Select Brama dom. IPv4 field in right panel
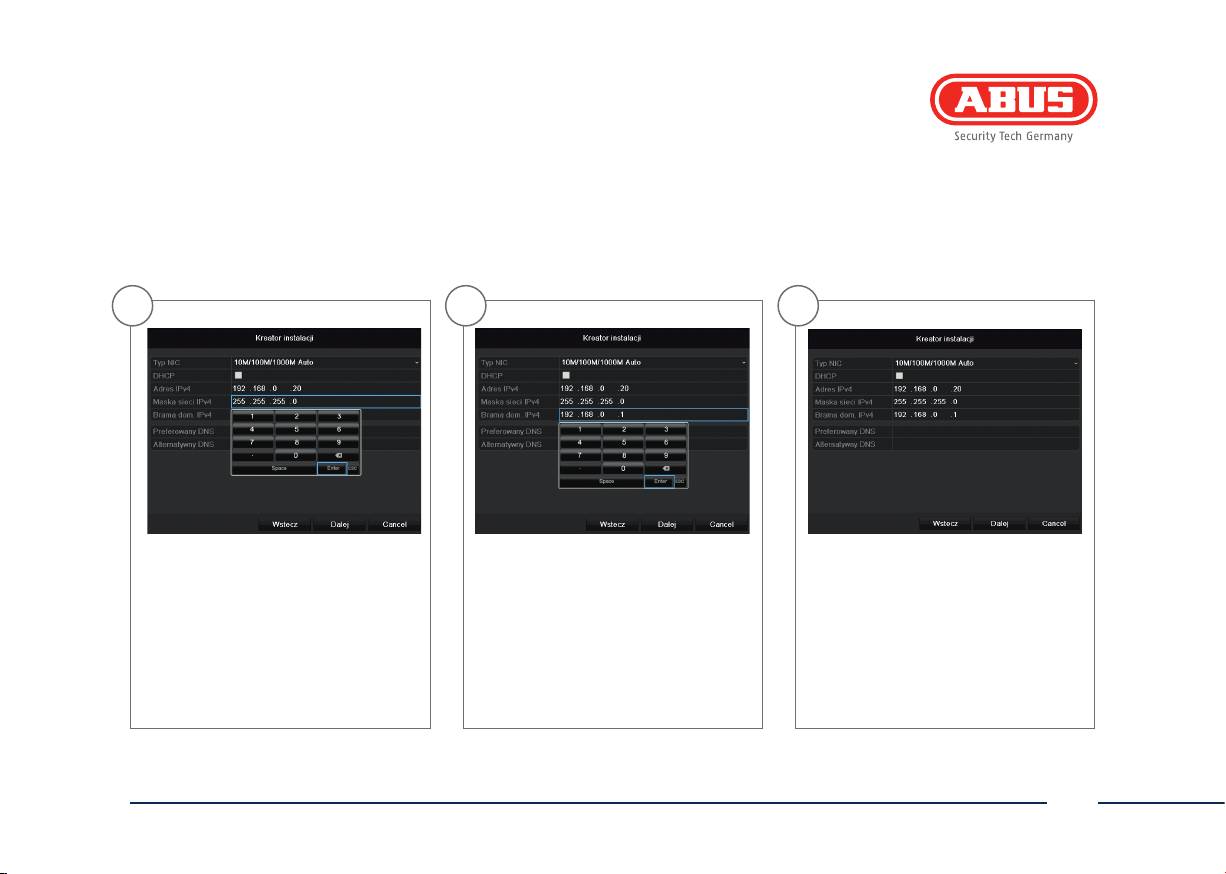Screen dimensions: 1226x874 pyautogui.click(x=985, y=414)
